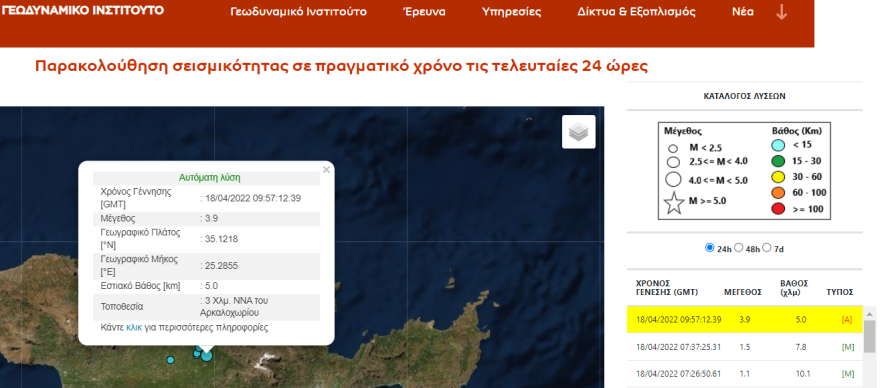Image resolution: width=880 pixels, height=388 pixels.
Task: Click ΓΕΩΔΥΝΑΜΙΚΟ ΙΝΣΤΙΤΟΥΤΟ site logo text
Action: (83, 10)
